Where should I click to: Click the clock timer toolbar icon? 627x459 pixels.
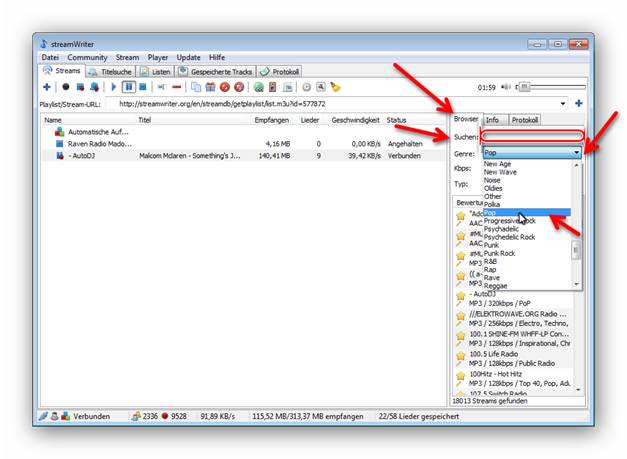tap(306, 87)
